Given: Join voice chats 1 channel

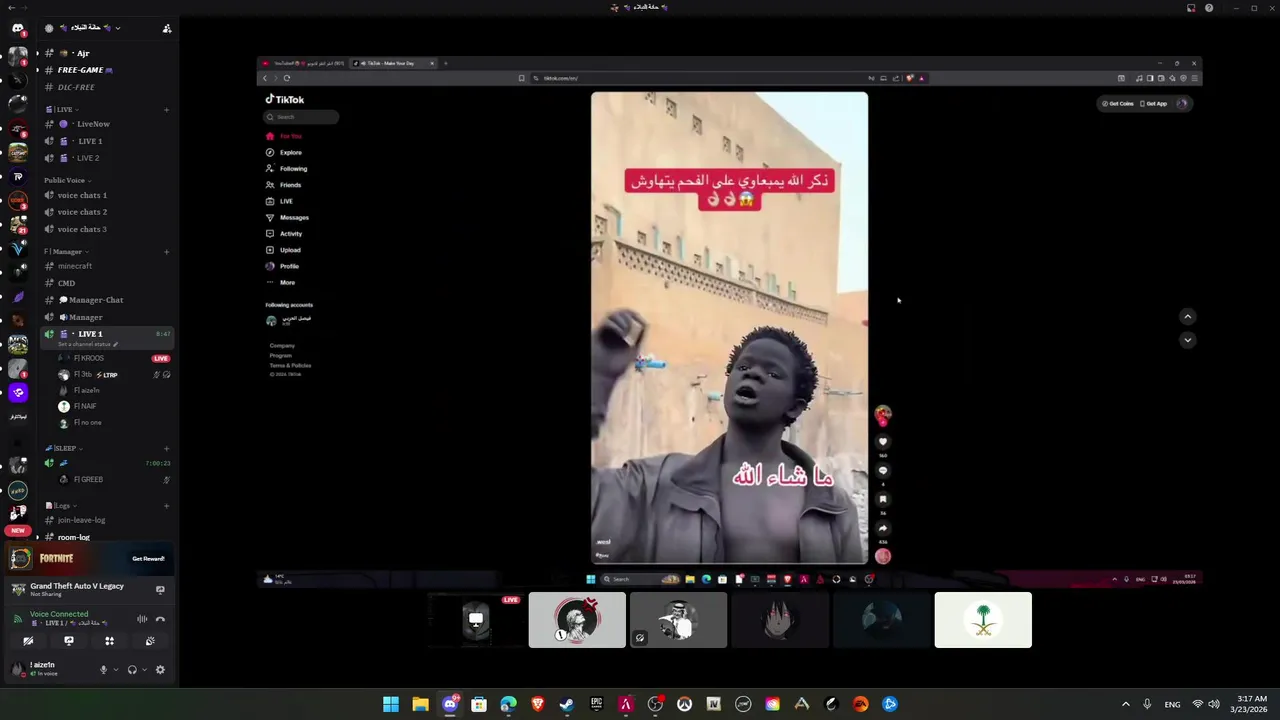Looking at the screenshot, I should tap(107, 195).
